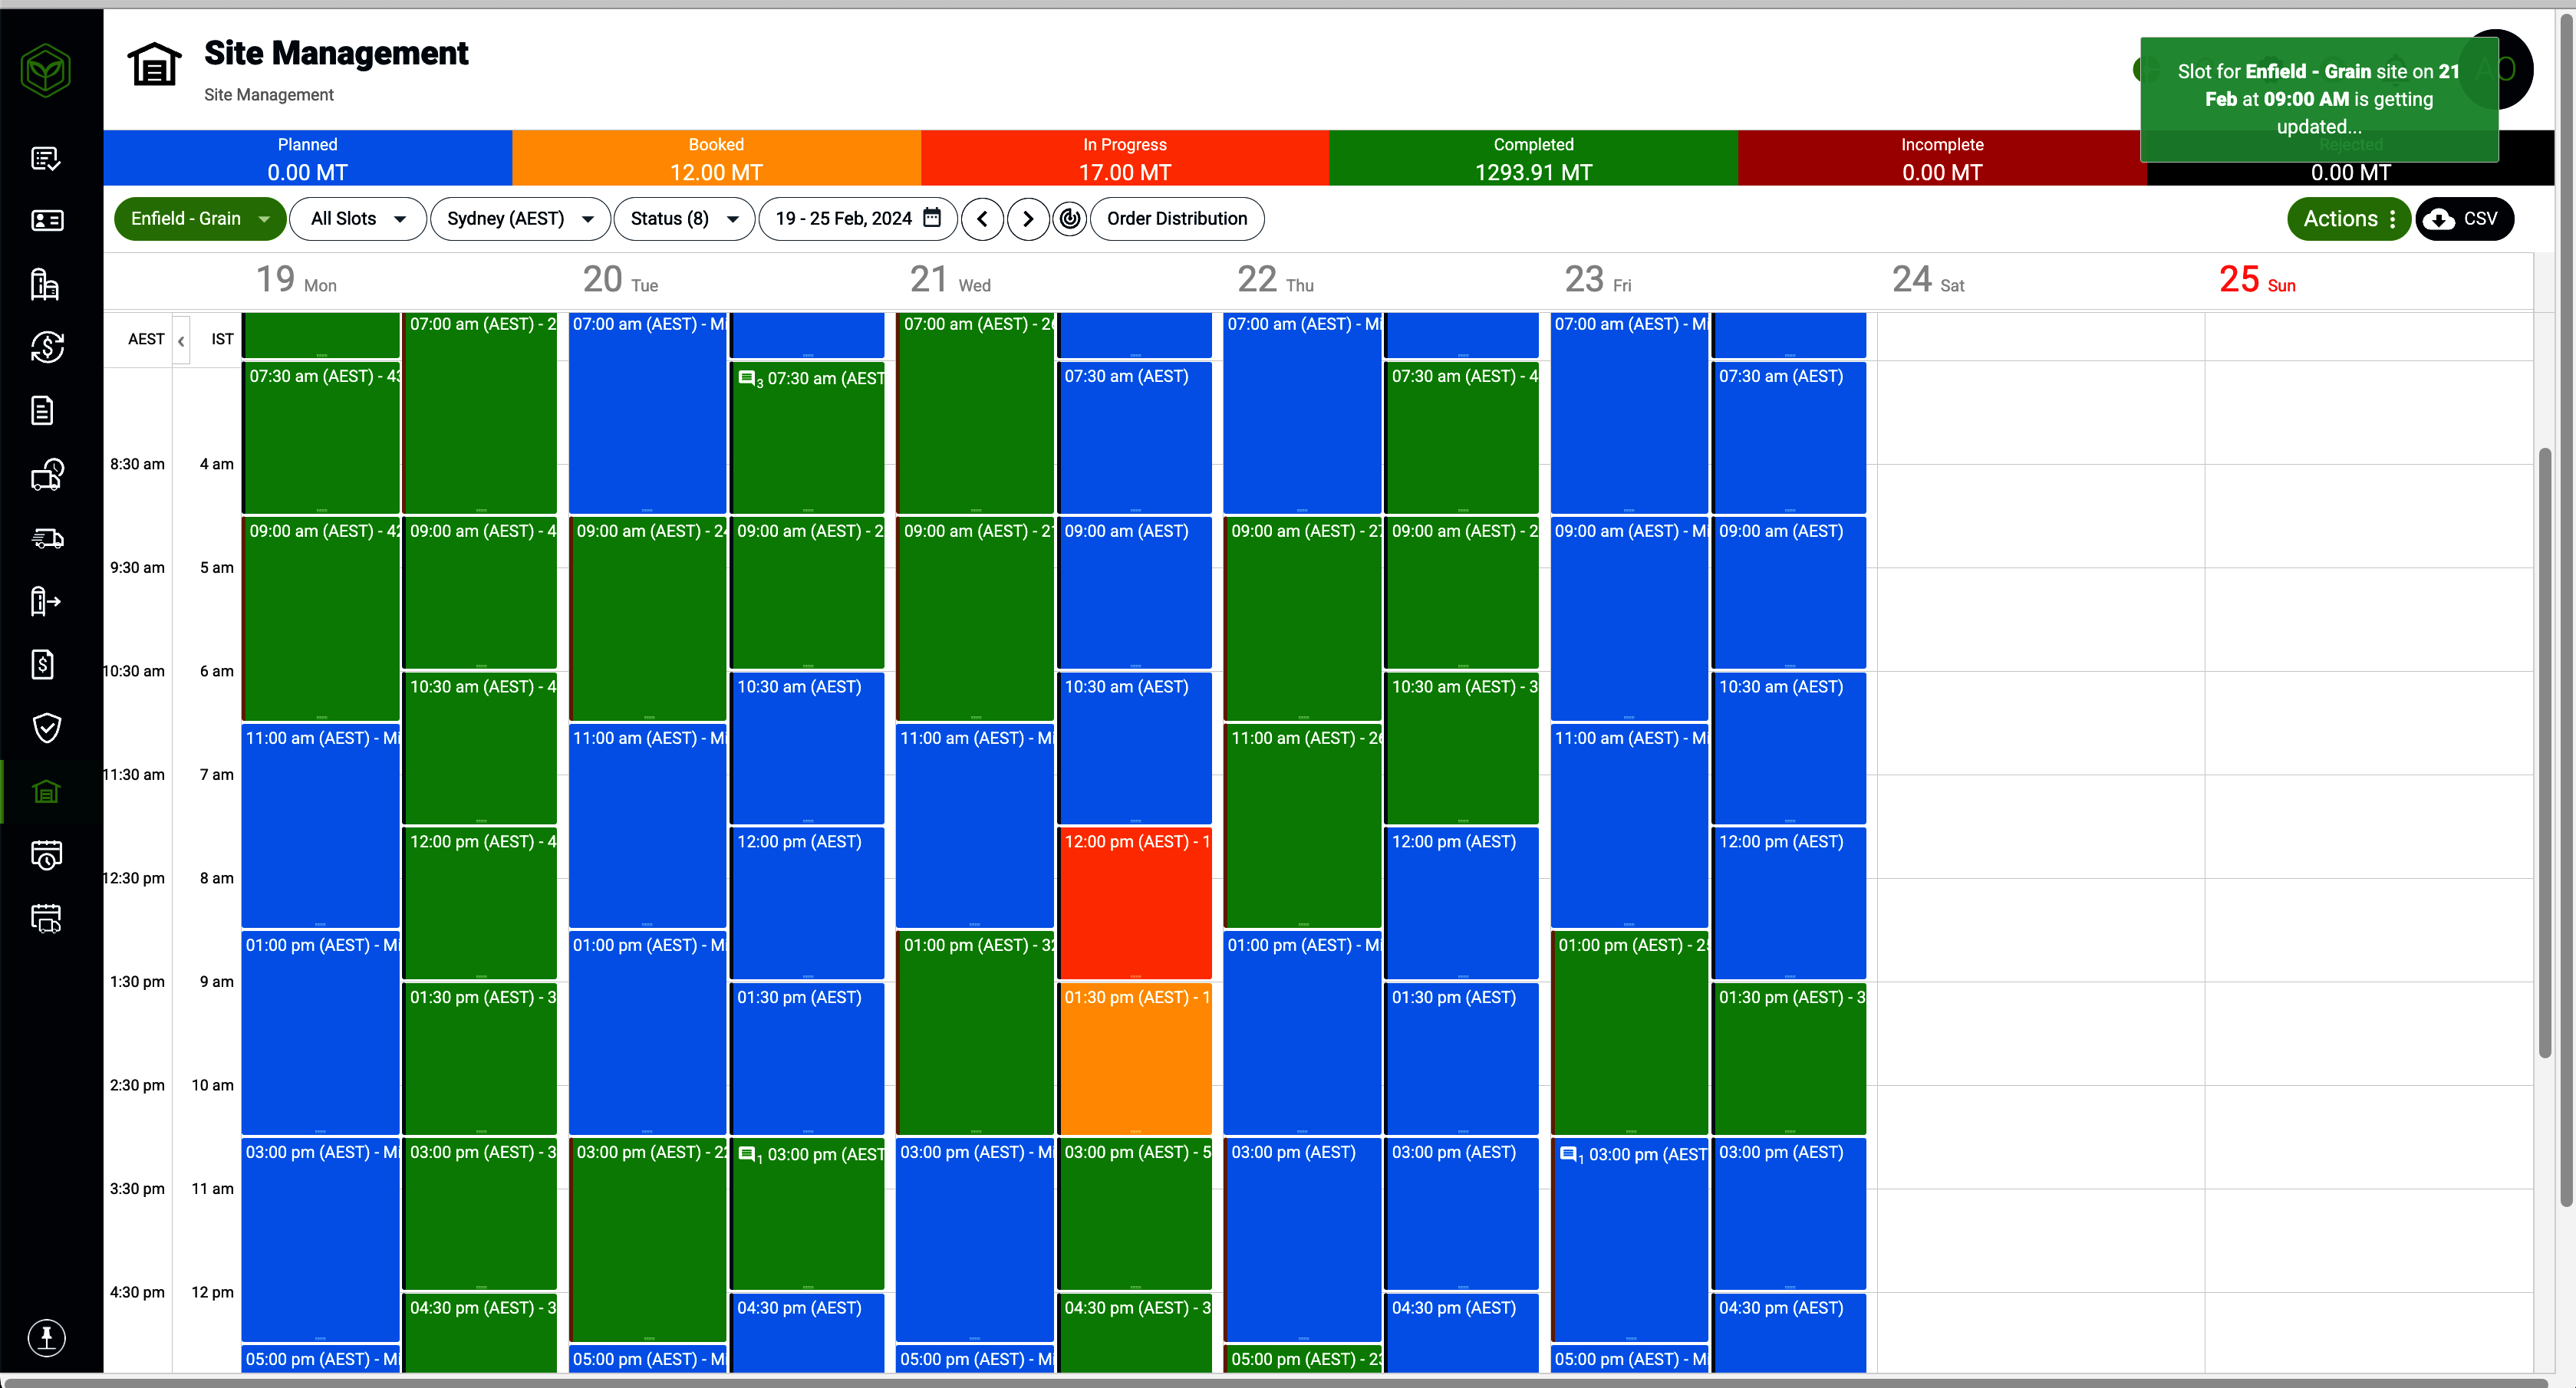Open the Actions menu button
Viewport: 2576px width, 1388px height.
click(x=2348, y=218)
